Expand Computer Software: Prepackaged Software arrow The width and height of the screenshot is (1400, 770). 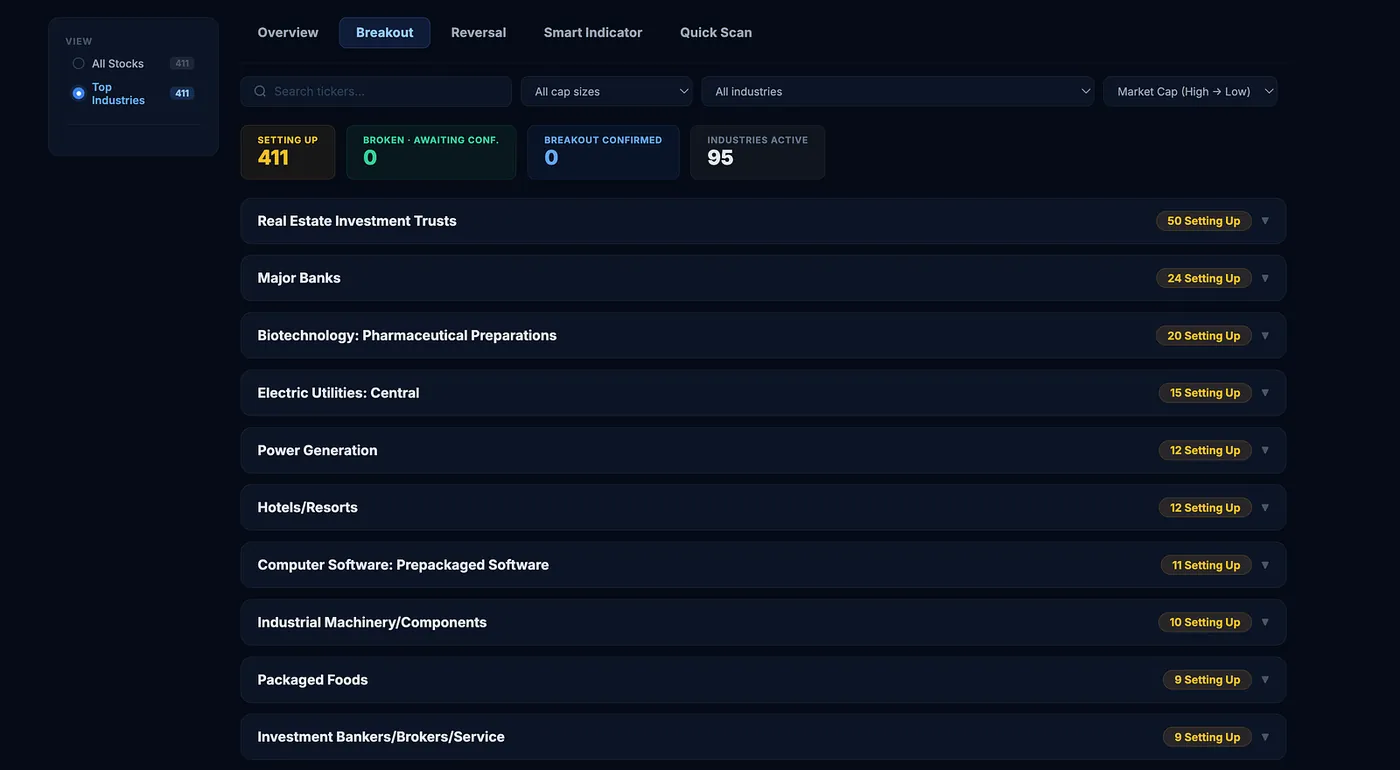(x=1265, y=565)
